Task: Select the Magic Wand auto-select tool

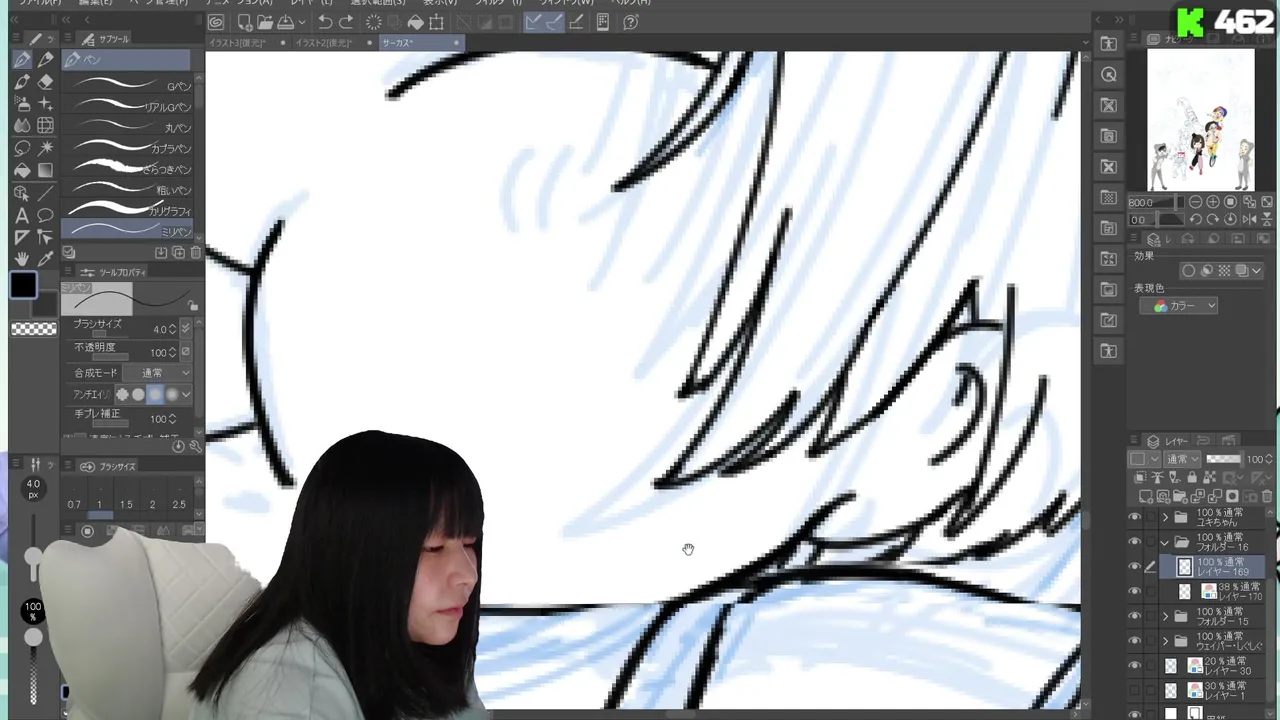Action: [45, 148]
